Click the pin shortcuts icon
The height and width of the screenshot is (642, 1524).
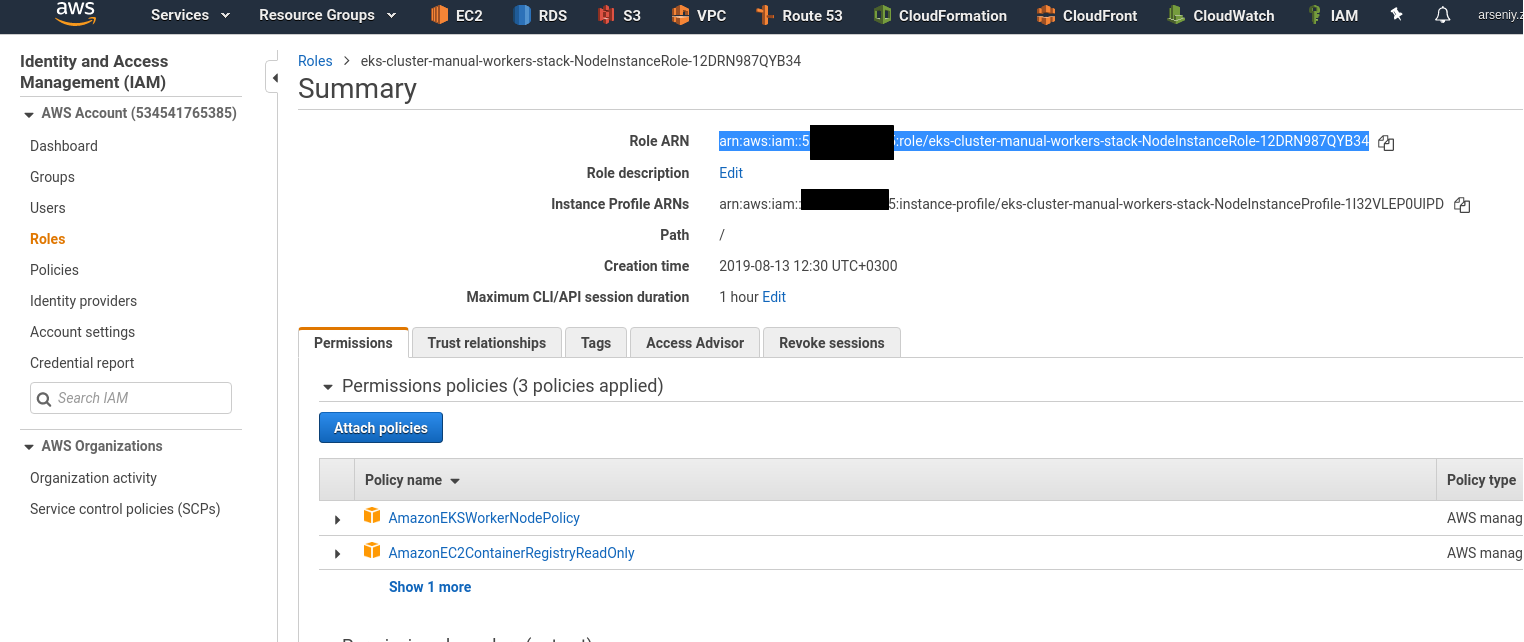tap(1396, 15)
